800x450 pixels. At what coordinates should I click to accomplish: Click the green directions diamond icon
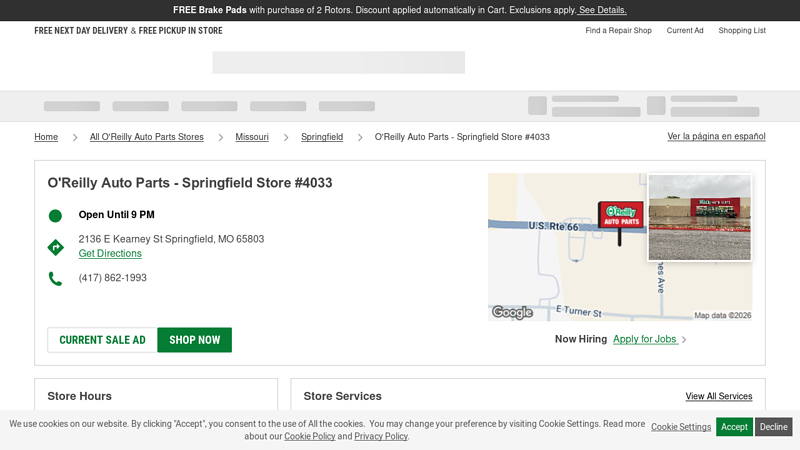[55, 247]
